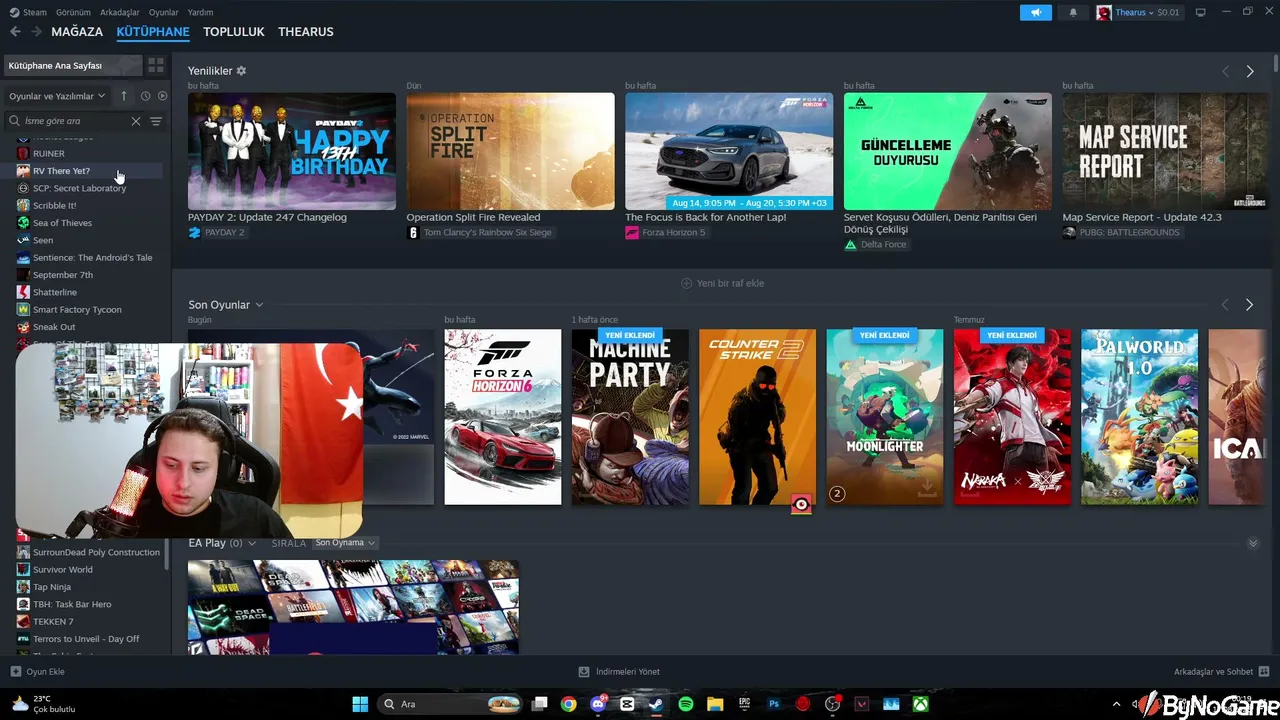
Task: Open the EA Play shelf dropdown
Action: pos(252,543)
